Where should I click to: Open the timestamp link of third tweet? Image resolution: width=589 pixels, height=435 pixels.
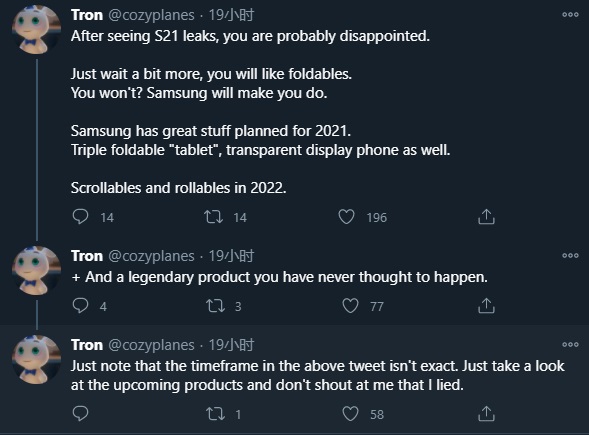(x=231, y=345)
